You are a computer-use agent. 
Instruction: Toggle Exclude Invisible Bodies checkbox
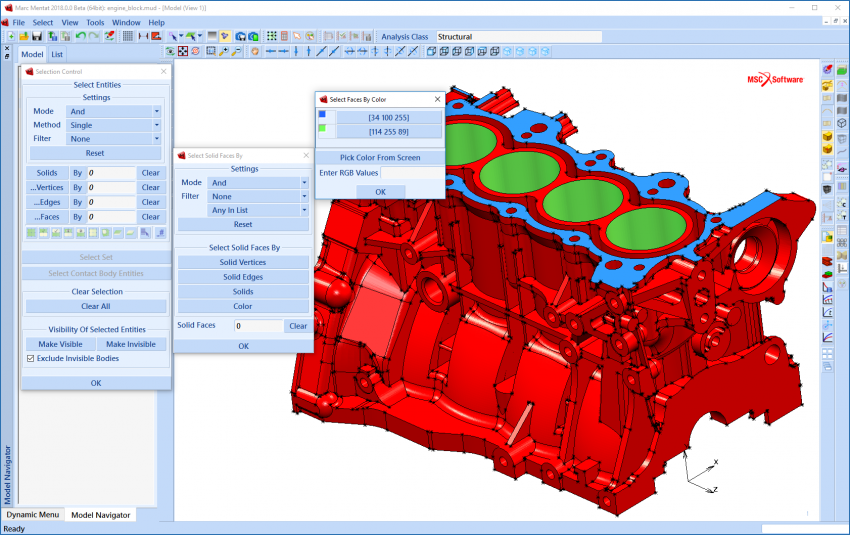(x=30, y=358)
